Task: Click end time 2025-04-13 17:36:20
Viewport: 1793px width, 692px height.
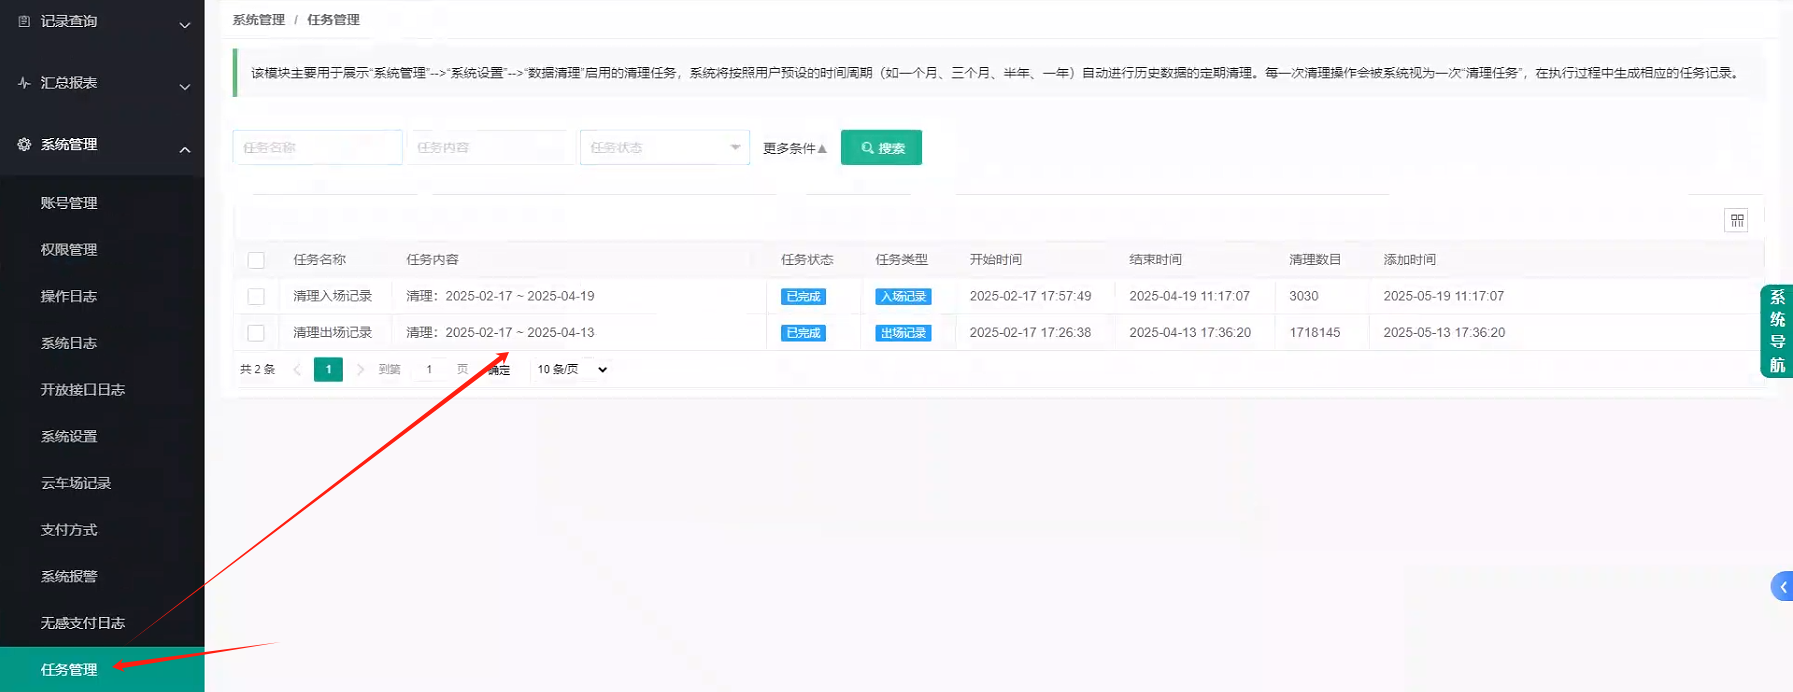Action: click(x=1190, y=332)
